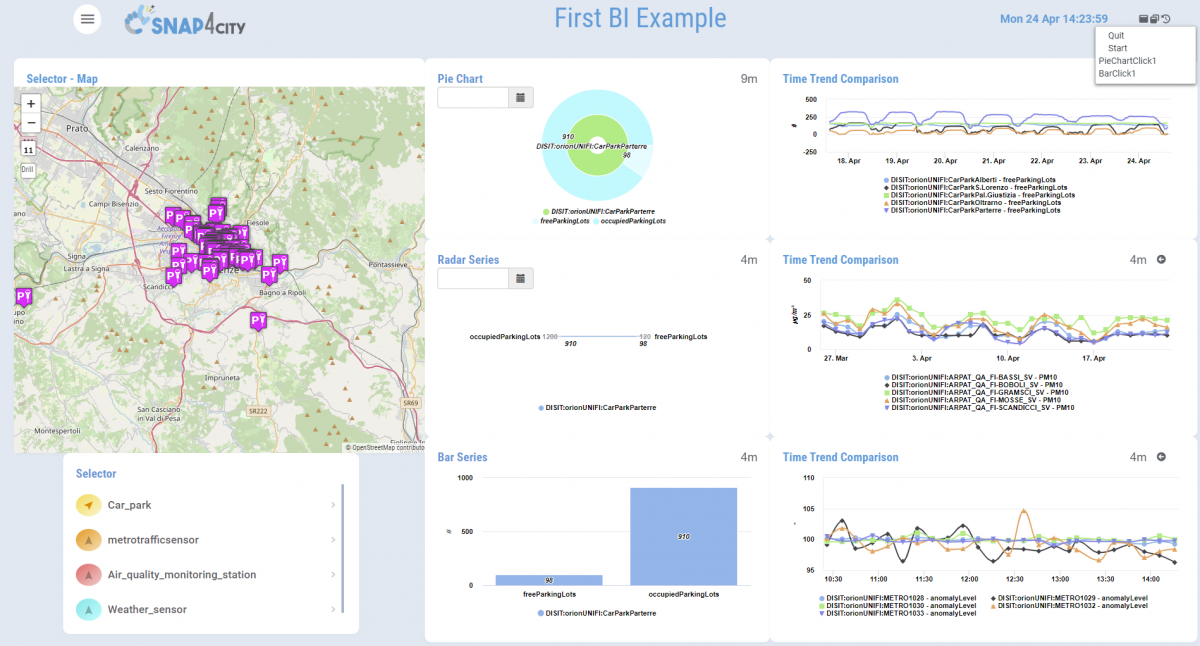The image size is (1200, 646).
Task: Click the history clock icon in header
Action: point(1166,19)
